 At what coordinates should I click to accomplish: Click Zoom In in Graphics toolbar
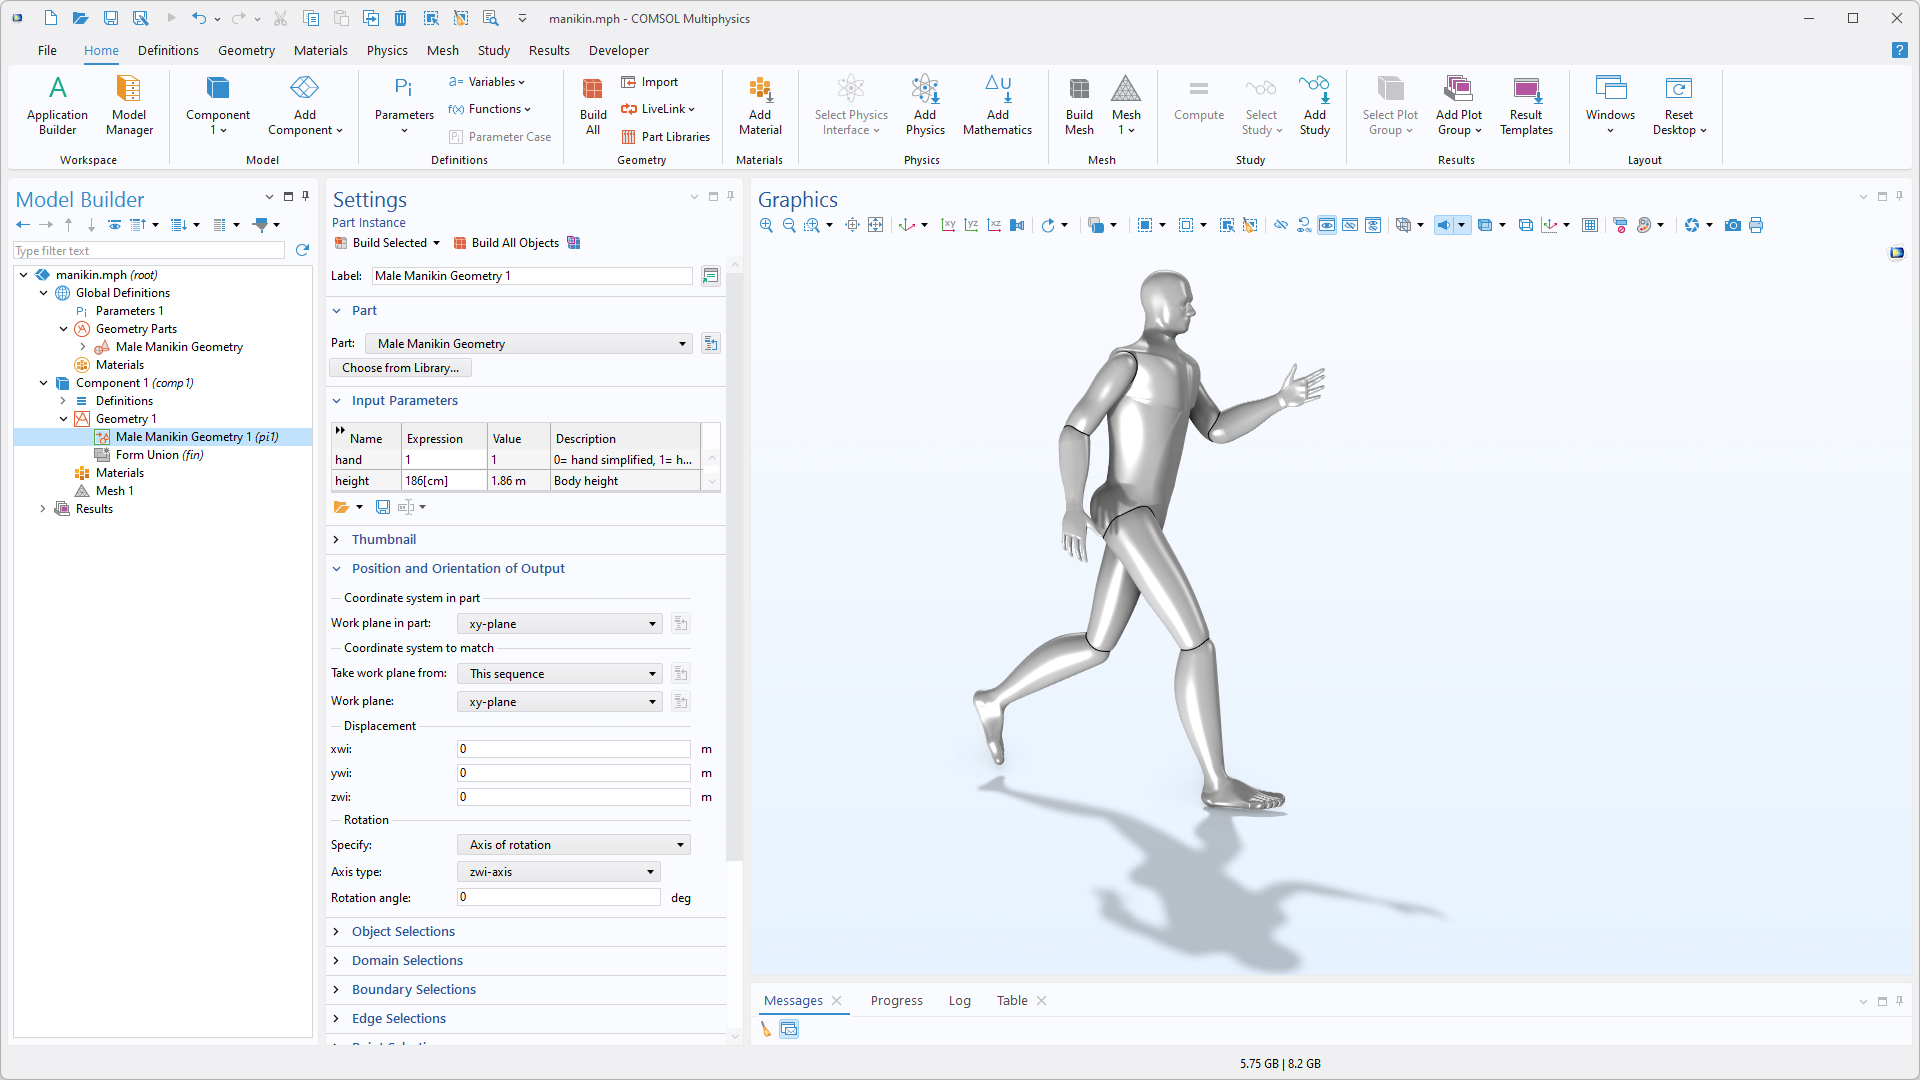click(x=766, y=226)
